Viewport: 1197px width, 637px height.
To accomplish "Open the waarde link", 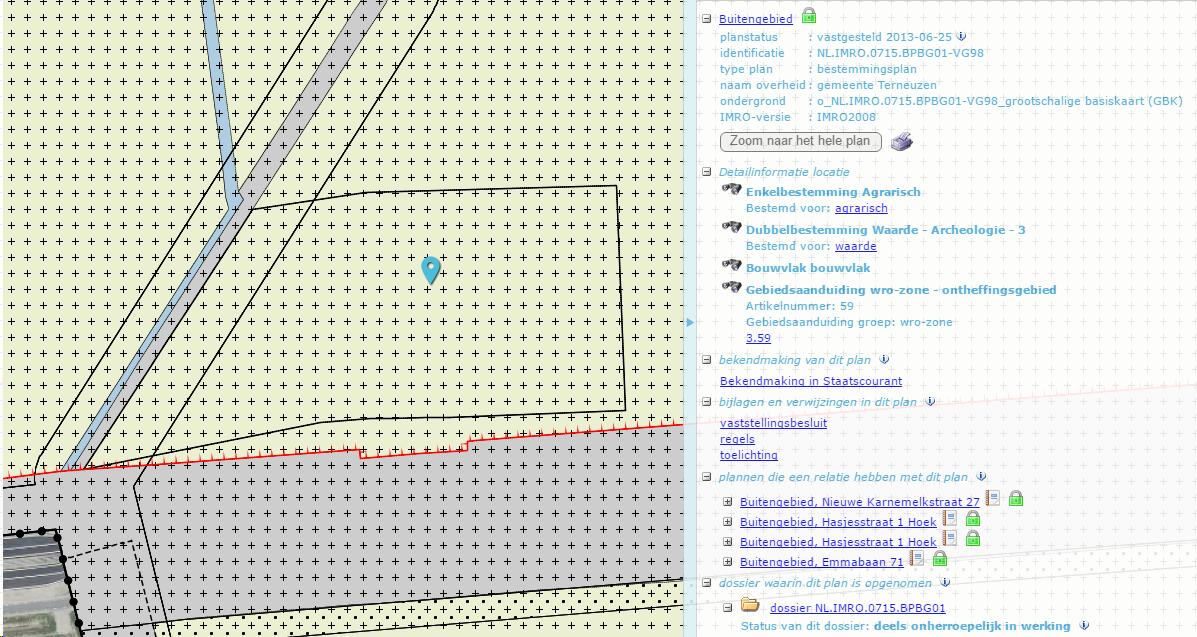I will 856,246.
